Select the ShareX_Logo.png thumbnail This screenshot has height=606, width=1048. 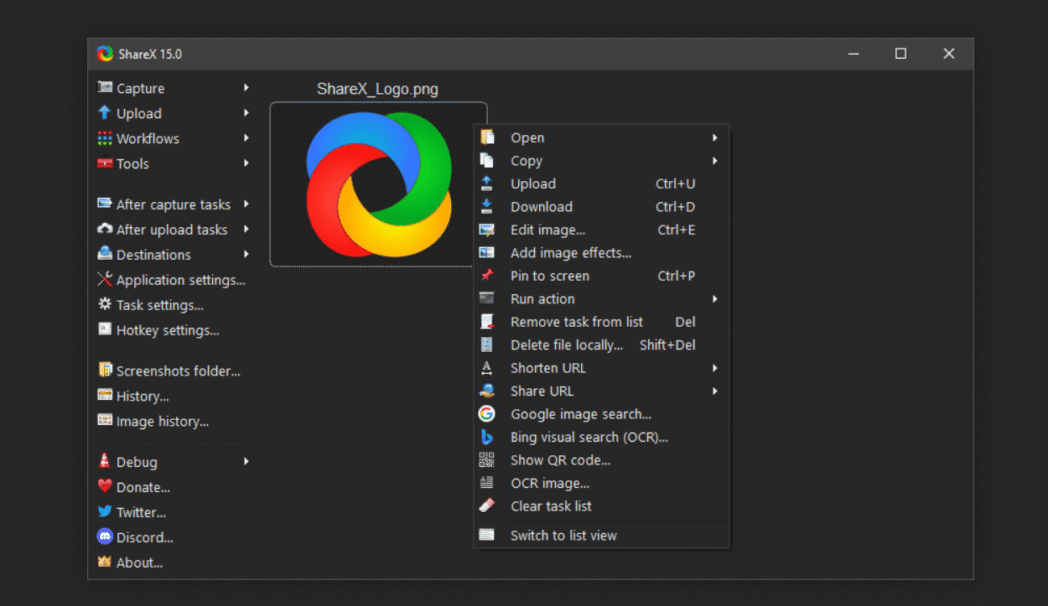378,185
